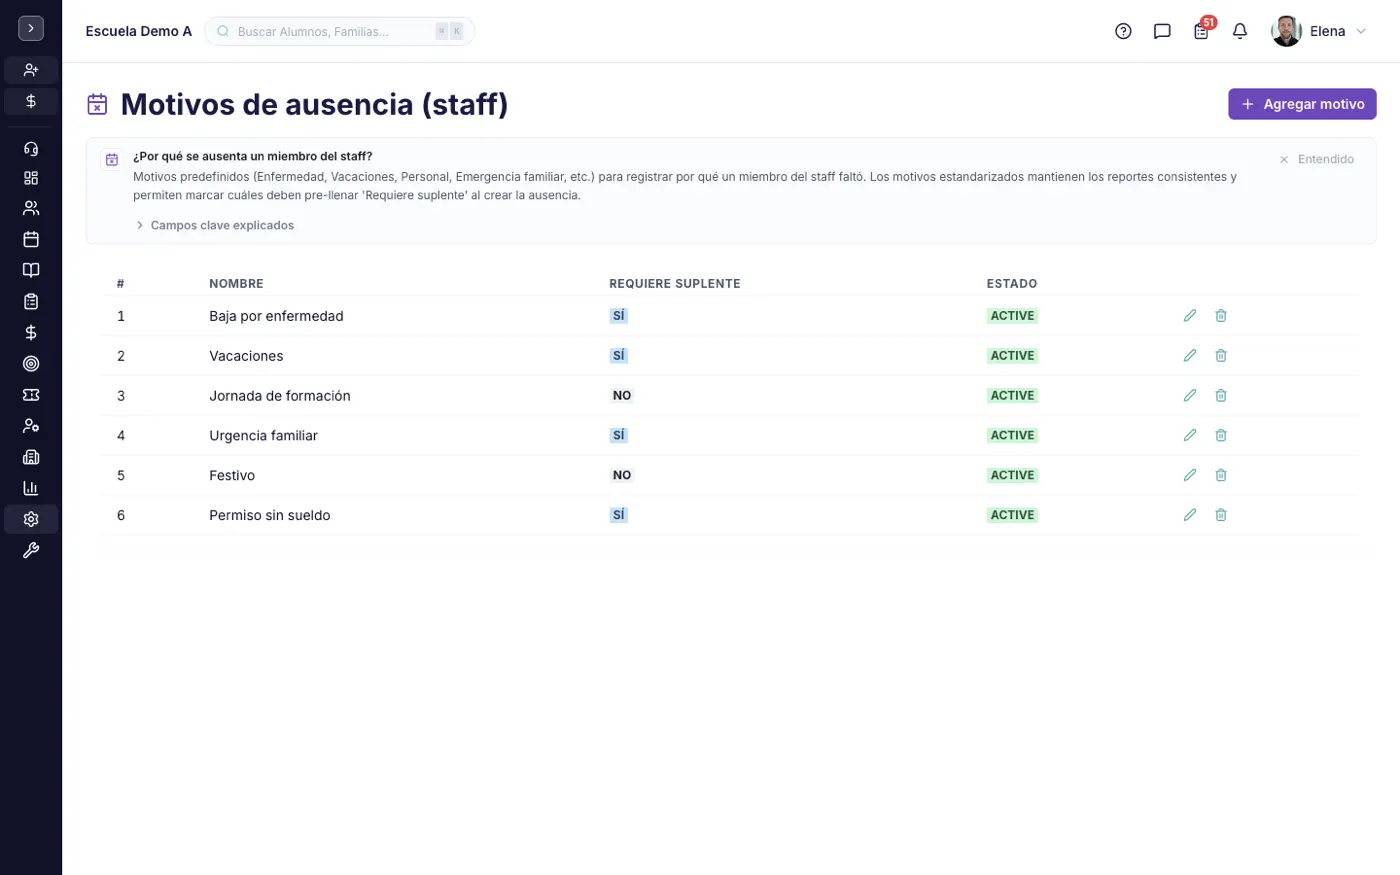Screen dimensions: 1400x875
Task: Edit the Permiso sin sueldo row
Action: (1190, 515)
